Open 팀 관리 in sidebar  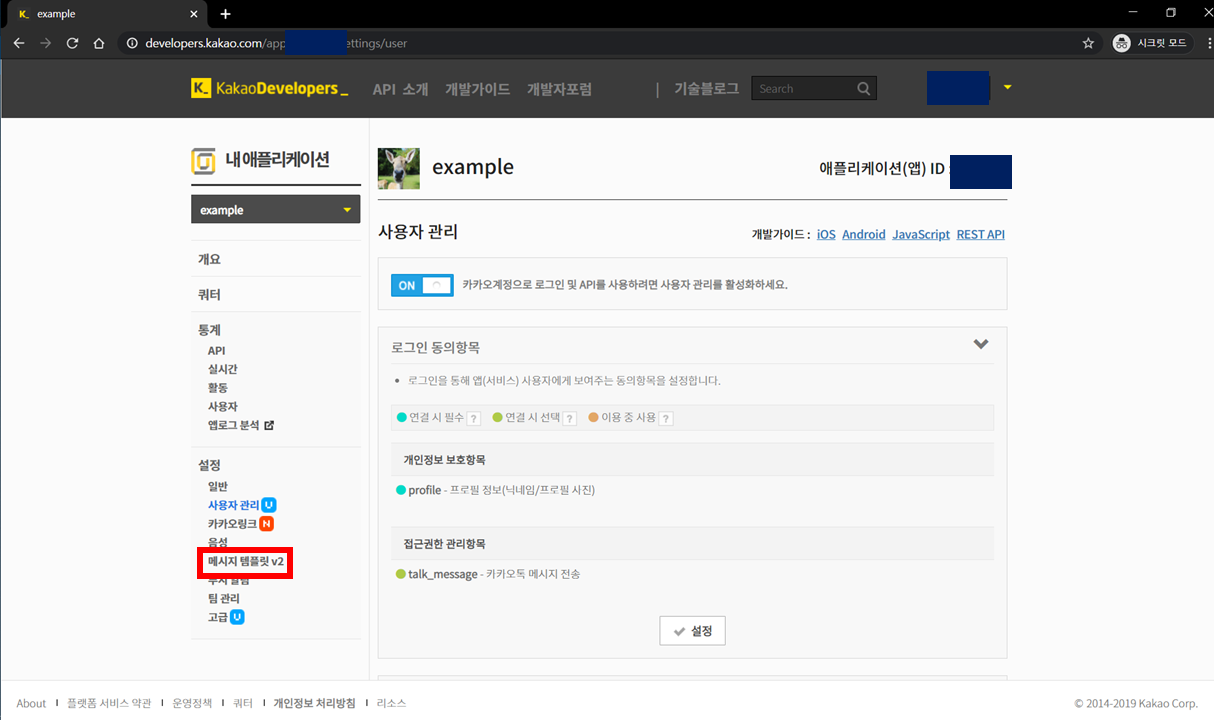(x=224, y=598)
